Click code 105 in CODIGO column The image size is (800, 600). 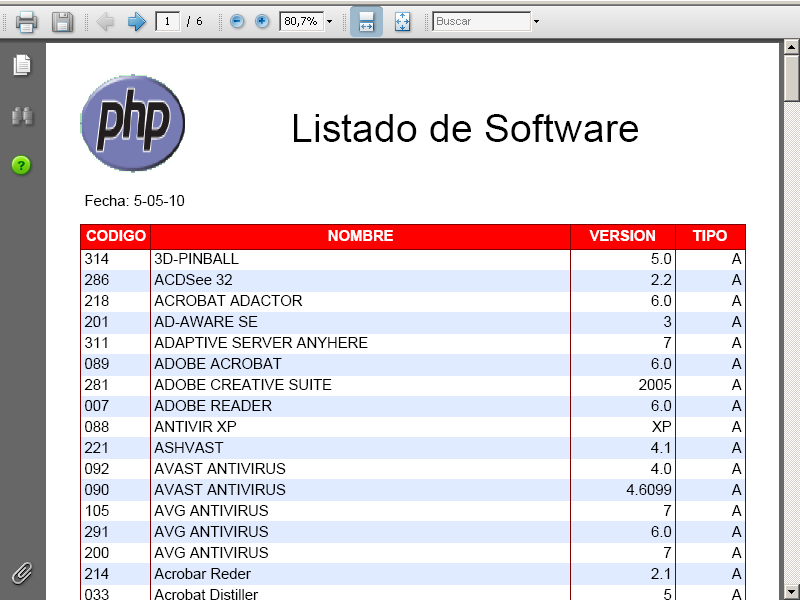(x=96, y=511)
